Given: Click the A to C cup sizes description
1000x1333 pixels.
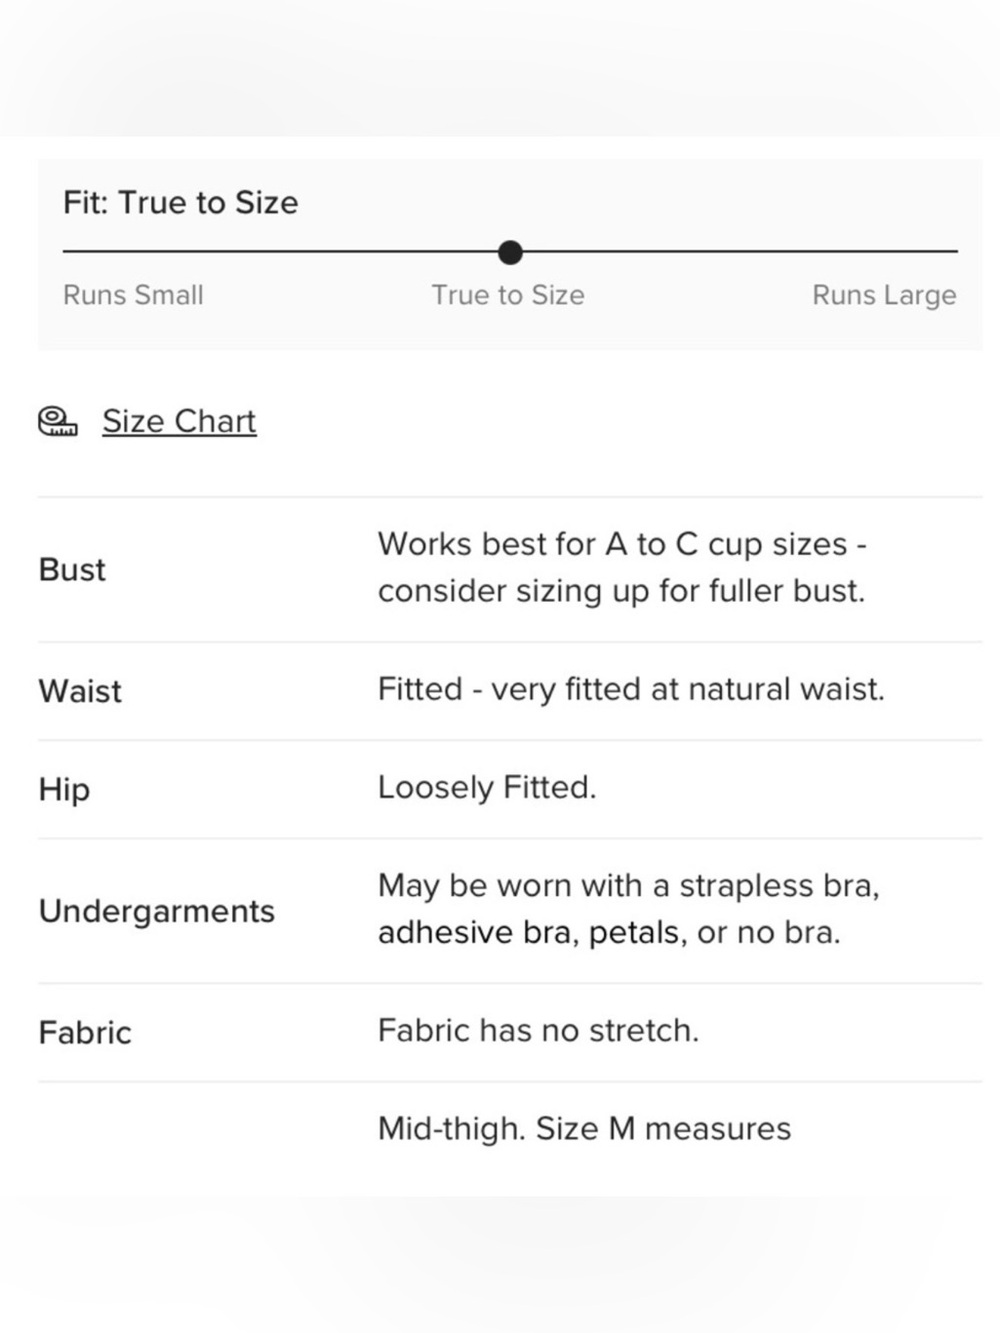Looking at the screenshot, I should 622,567.
